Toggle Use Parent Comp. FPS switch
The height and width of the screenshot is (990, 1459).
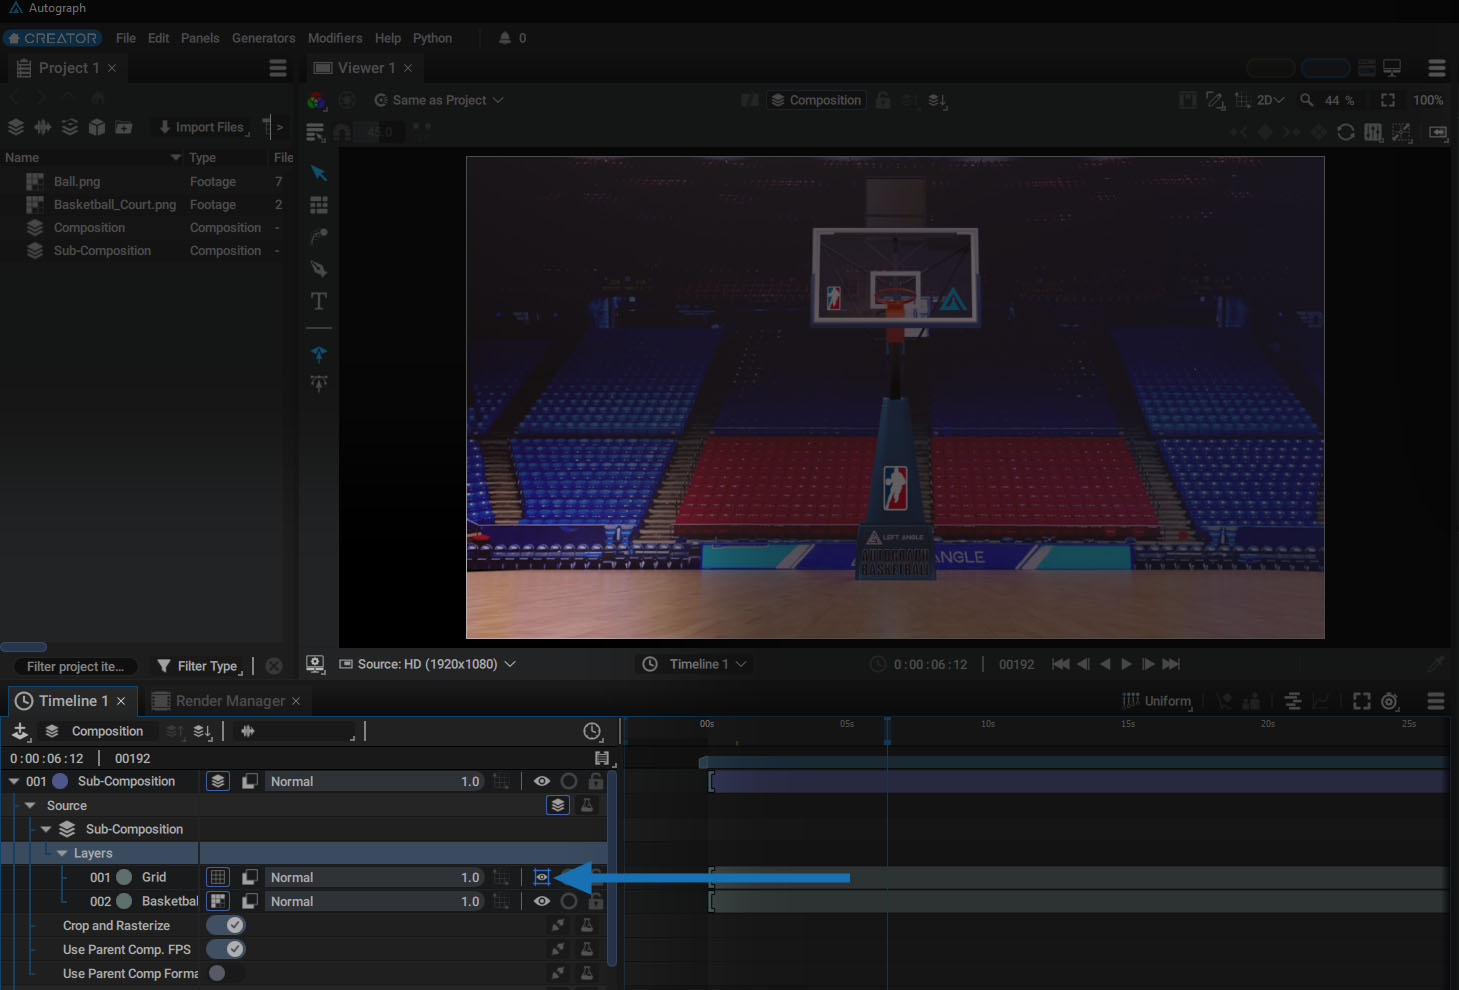click(x=226, y=949)
